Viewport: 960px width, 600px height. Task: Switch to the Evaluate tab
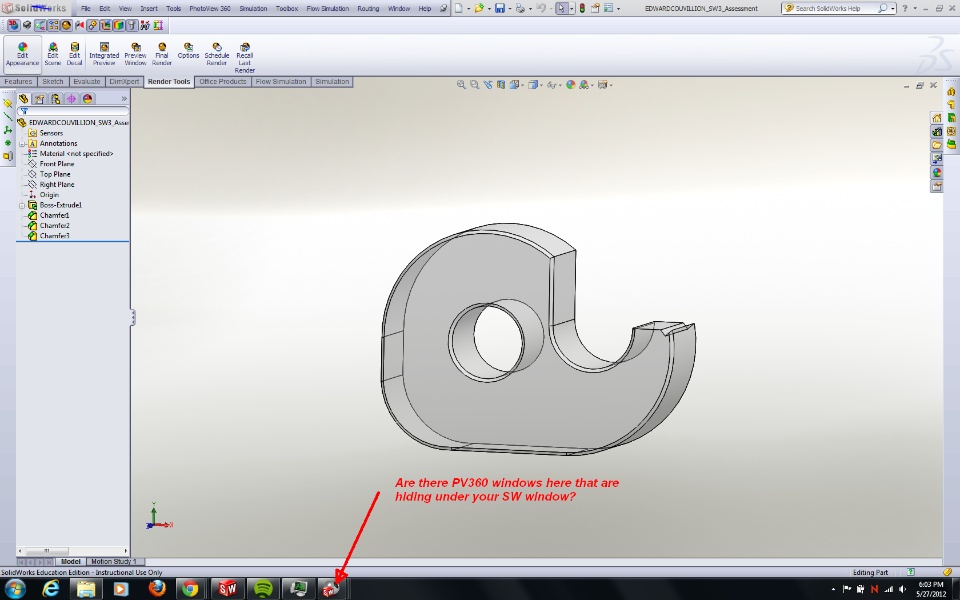tap(86, 81)
